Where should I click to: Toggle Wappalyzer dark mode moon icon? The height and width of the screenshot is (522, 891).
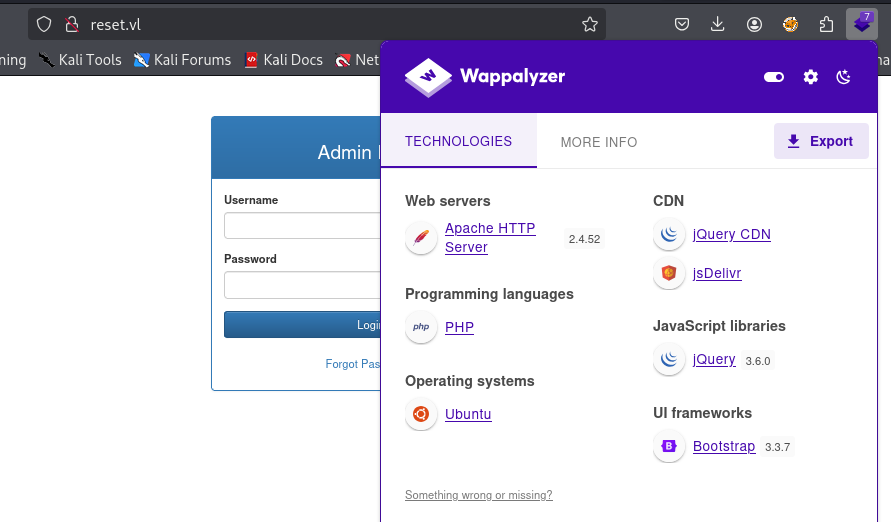tap(843, 77)
